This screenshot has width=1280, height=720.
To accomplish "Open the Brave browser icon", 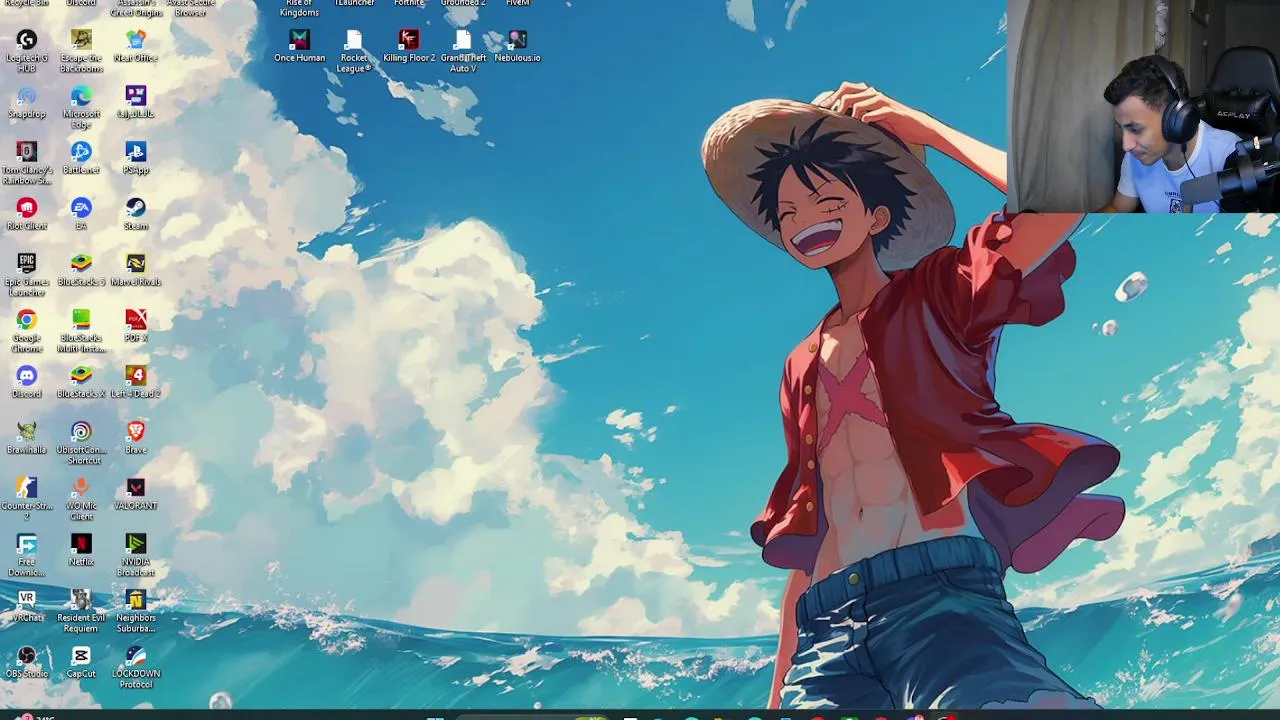I will 136,432.
